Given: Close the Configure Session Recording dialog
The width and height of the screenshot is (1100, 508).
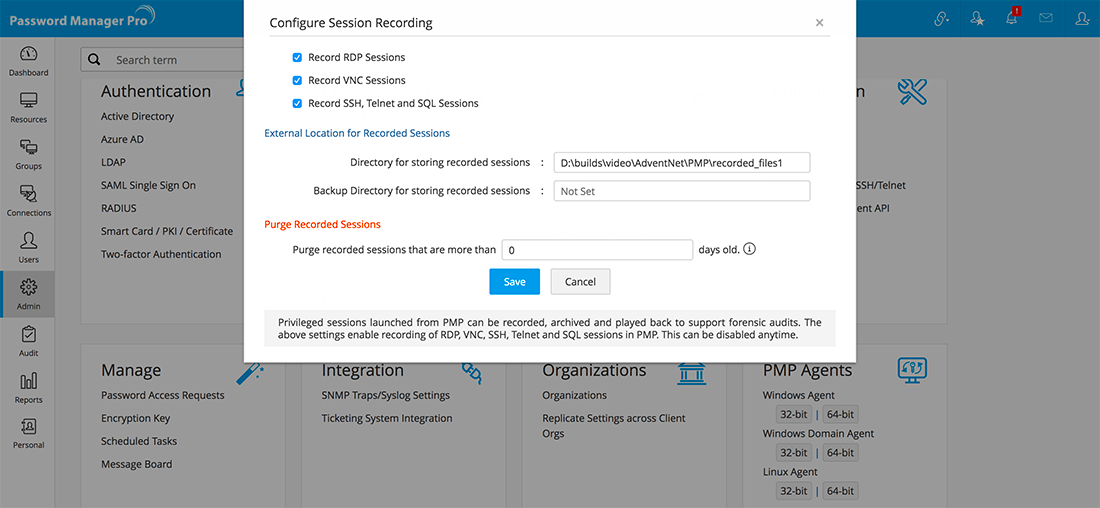Looking at the screenshot, I should [820, 22].
